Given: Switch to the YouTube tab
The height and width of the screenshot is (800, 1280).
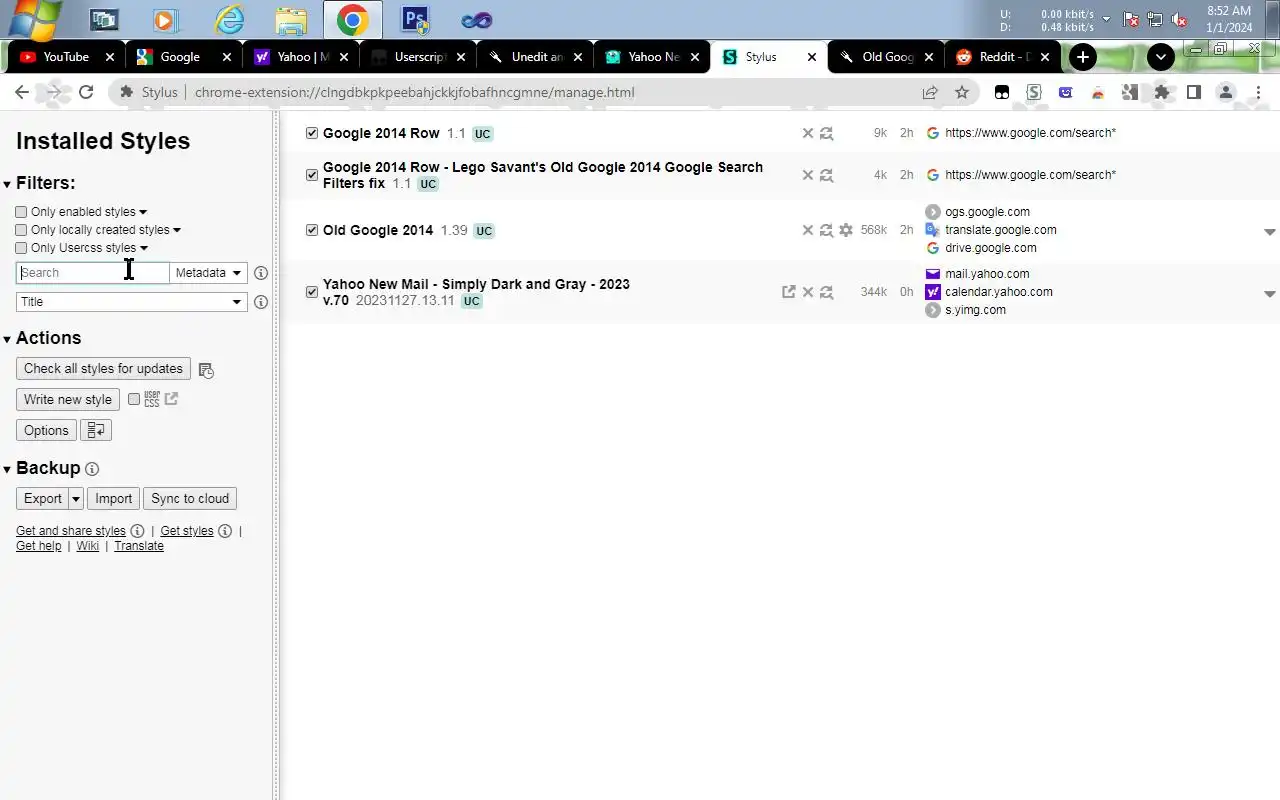Looking at the screenshot, I should (66, 57).
